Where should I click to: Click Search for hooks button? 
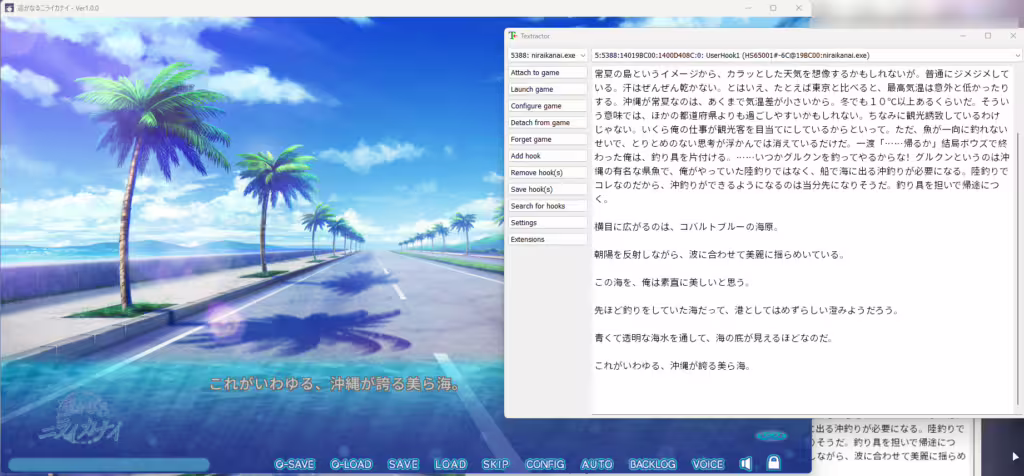coord(548,206)
